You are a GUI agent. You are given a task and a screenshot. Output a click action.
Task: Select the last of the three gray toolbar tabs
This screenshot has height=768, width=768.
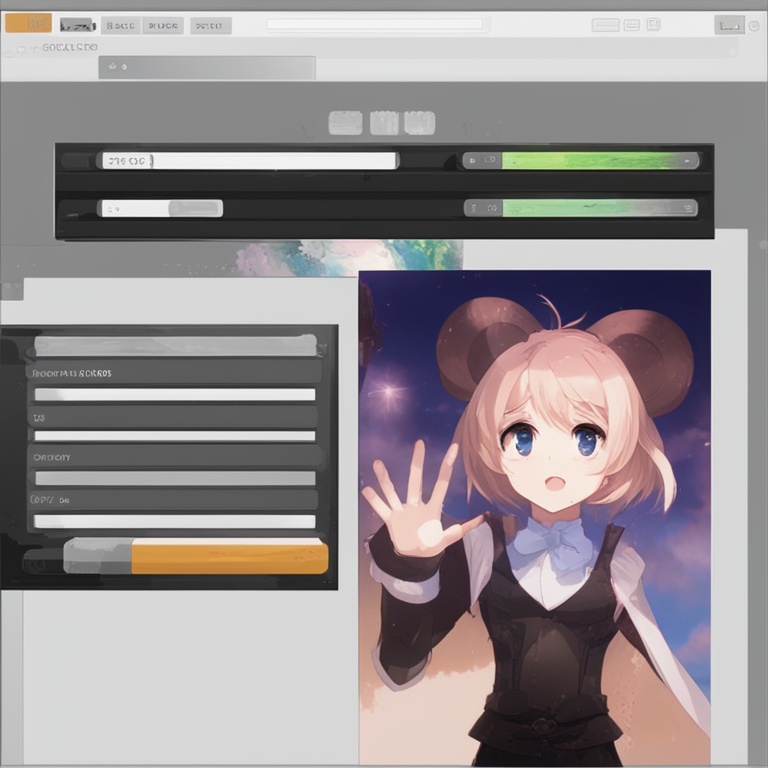click(x=211, y=25)
